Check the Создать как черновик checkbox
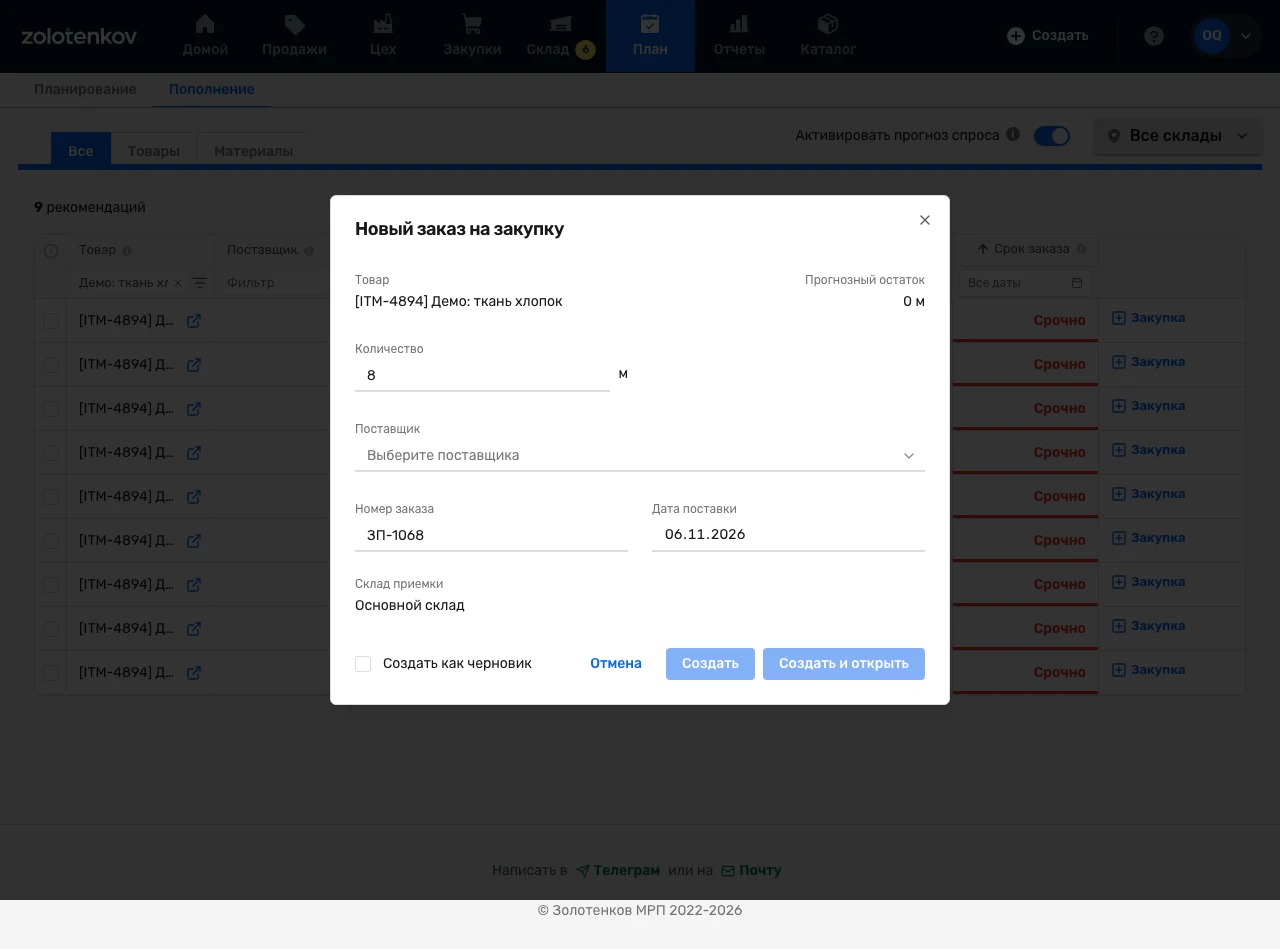The width and height of the screenshot is (1280, 949). pos(363,664)
